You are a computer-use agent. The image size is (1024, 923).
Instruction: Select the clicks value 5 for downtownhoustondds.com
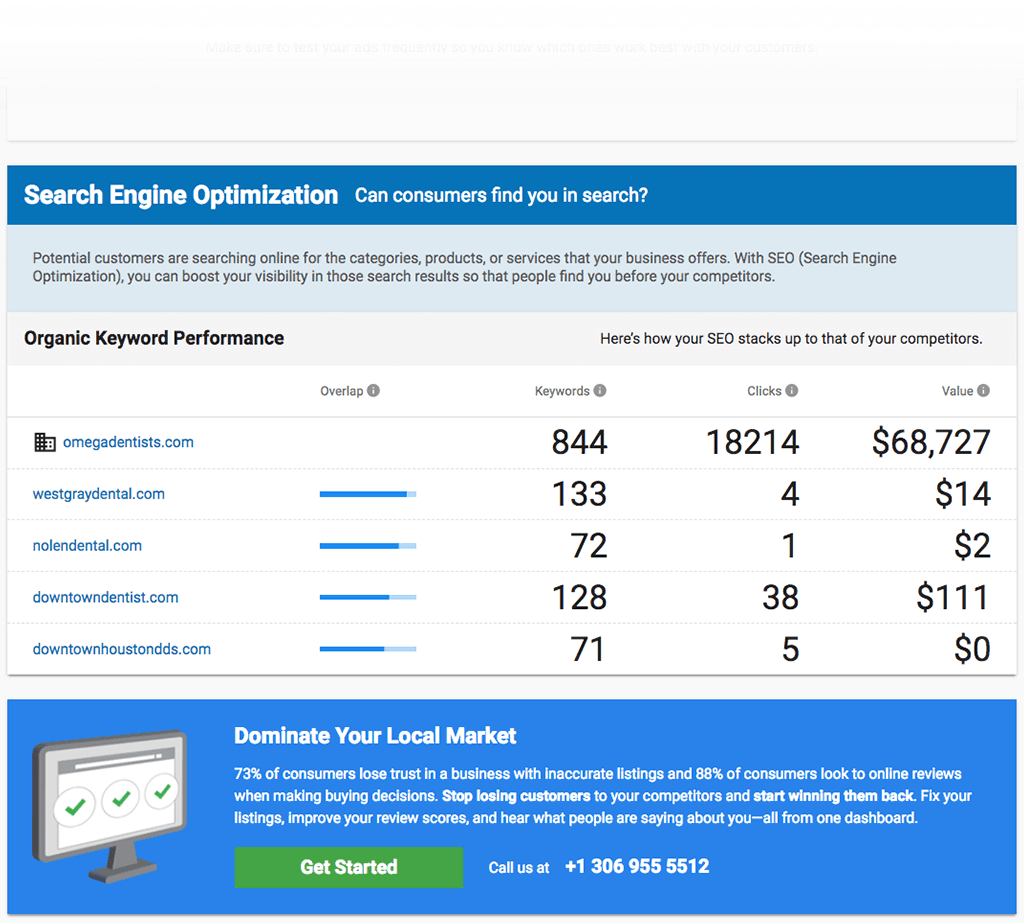[791, 649]
